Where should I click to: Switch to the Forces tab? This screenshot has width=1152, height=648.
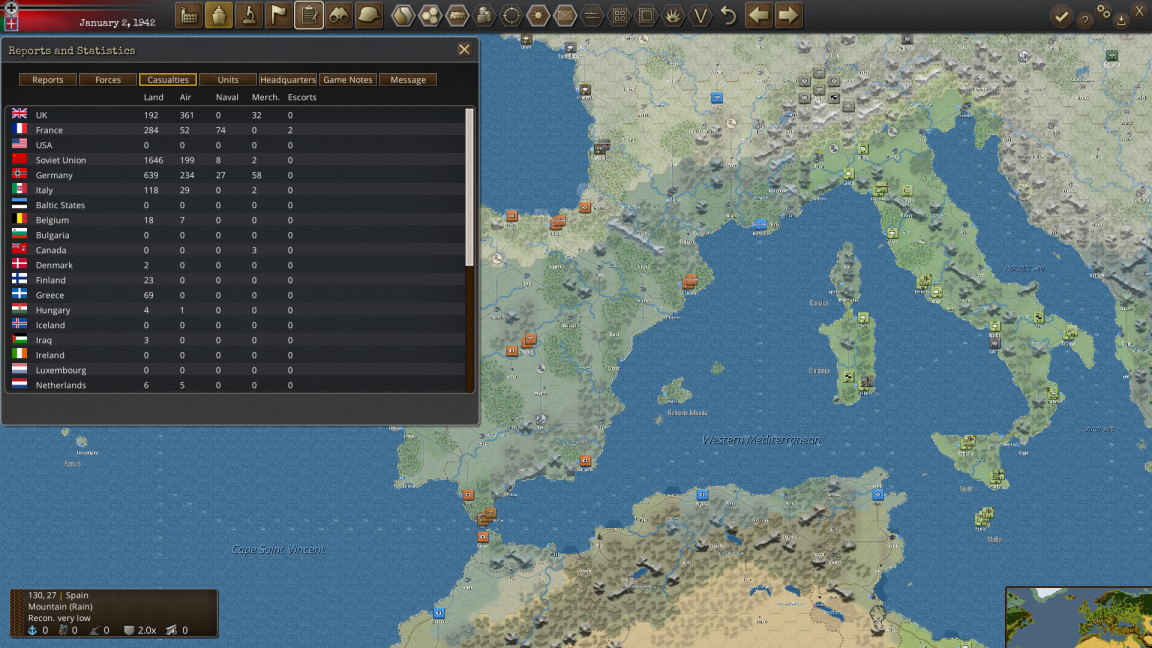[108, 79]
